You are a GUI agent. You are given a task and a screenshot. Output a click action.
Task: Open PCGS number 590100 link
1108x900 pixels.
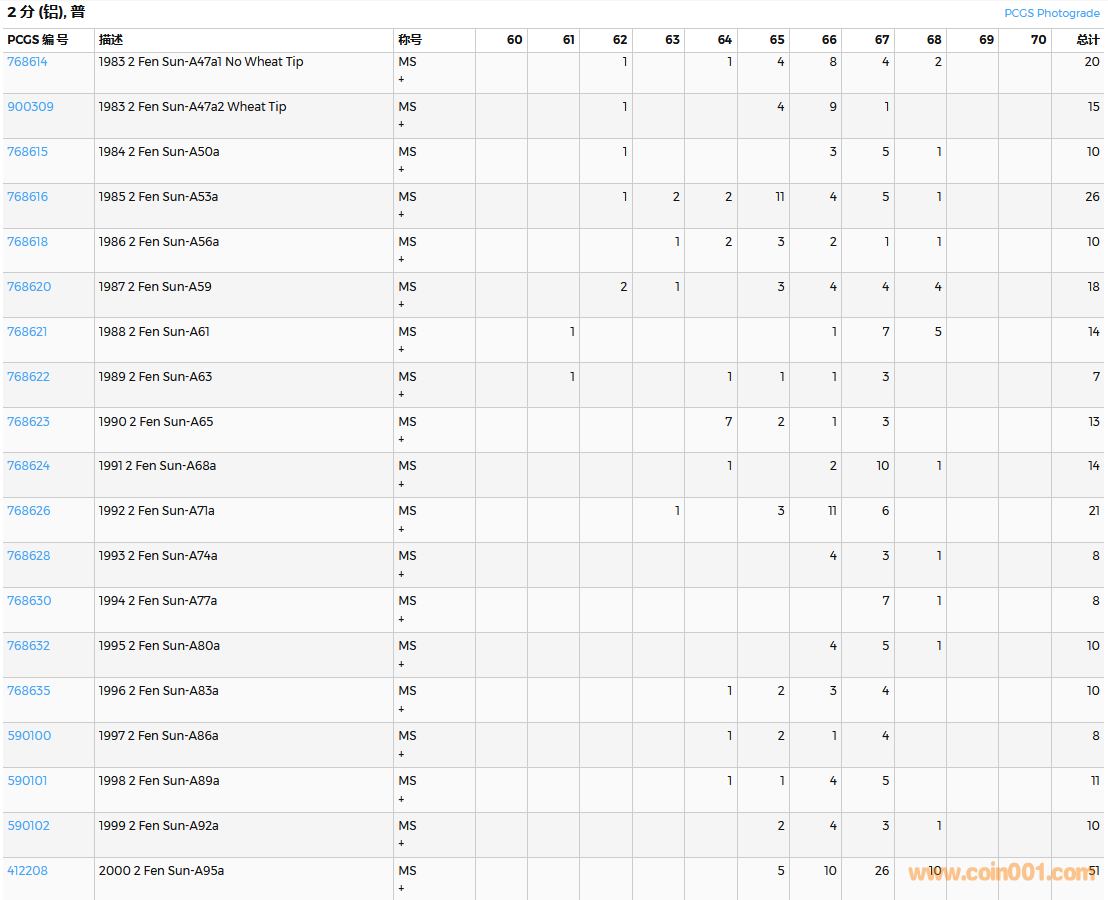tap(29, 736)
